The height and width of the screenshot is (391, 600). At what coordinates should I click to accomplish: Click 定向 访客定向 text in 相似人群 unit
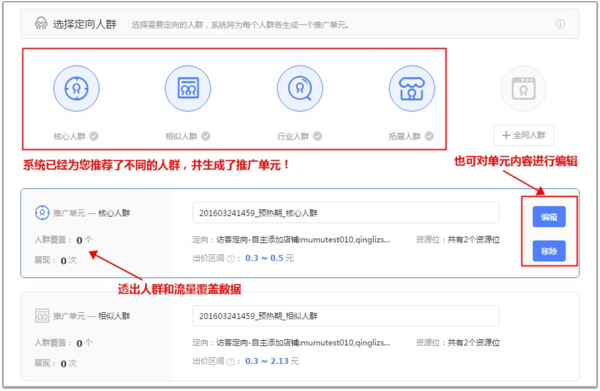click(x=291, y=342)
